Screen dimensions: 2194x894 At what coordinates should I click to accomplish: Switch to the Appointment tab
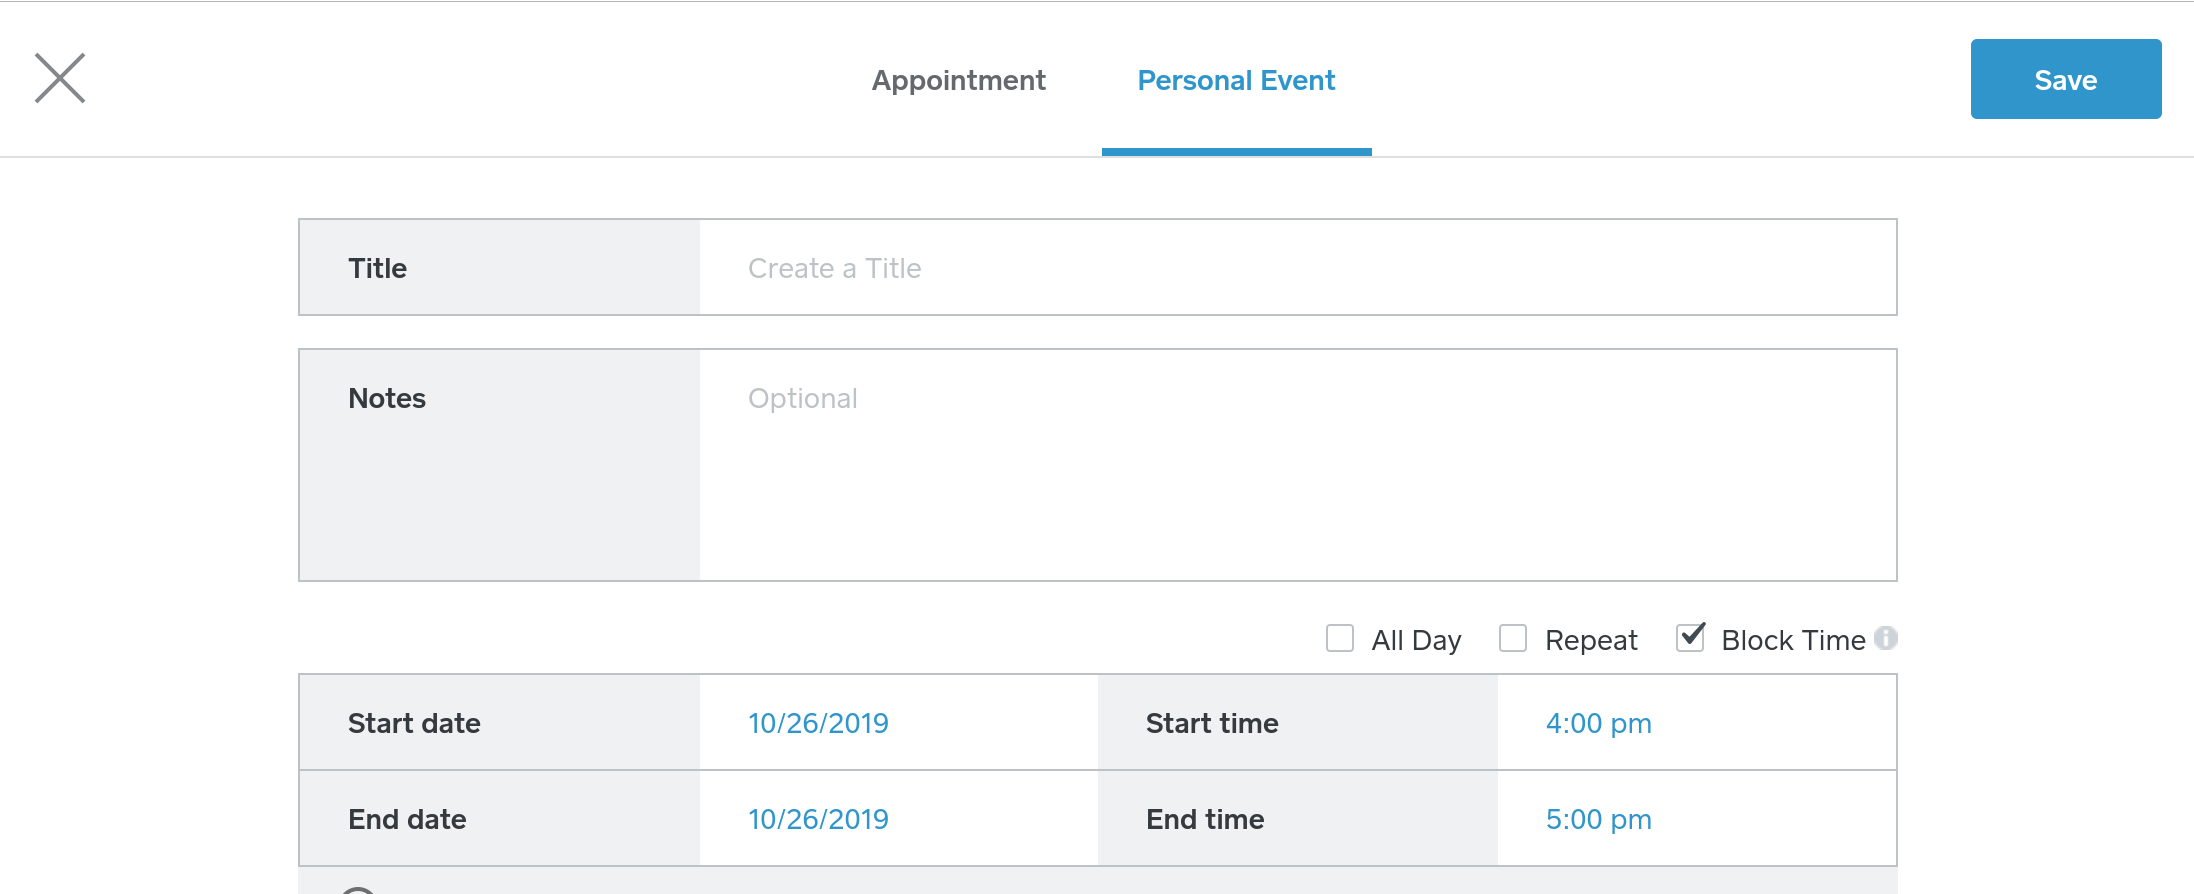point(958,80)
